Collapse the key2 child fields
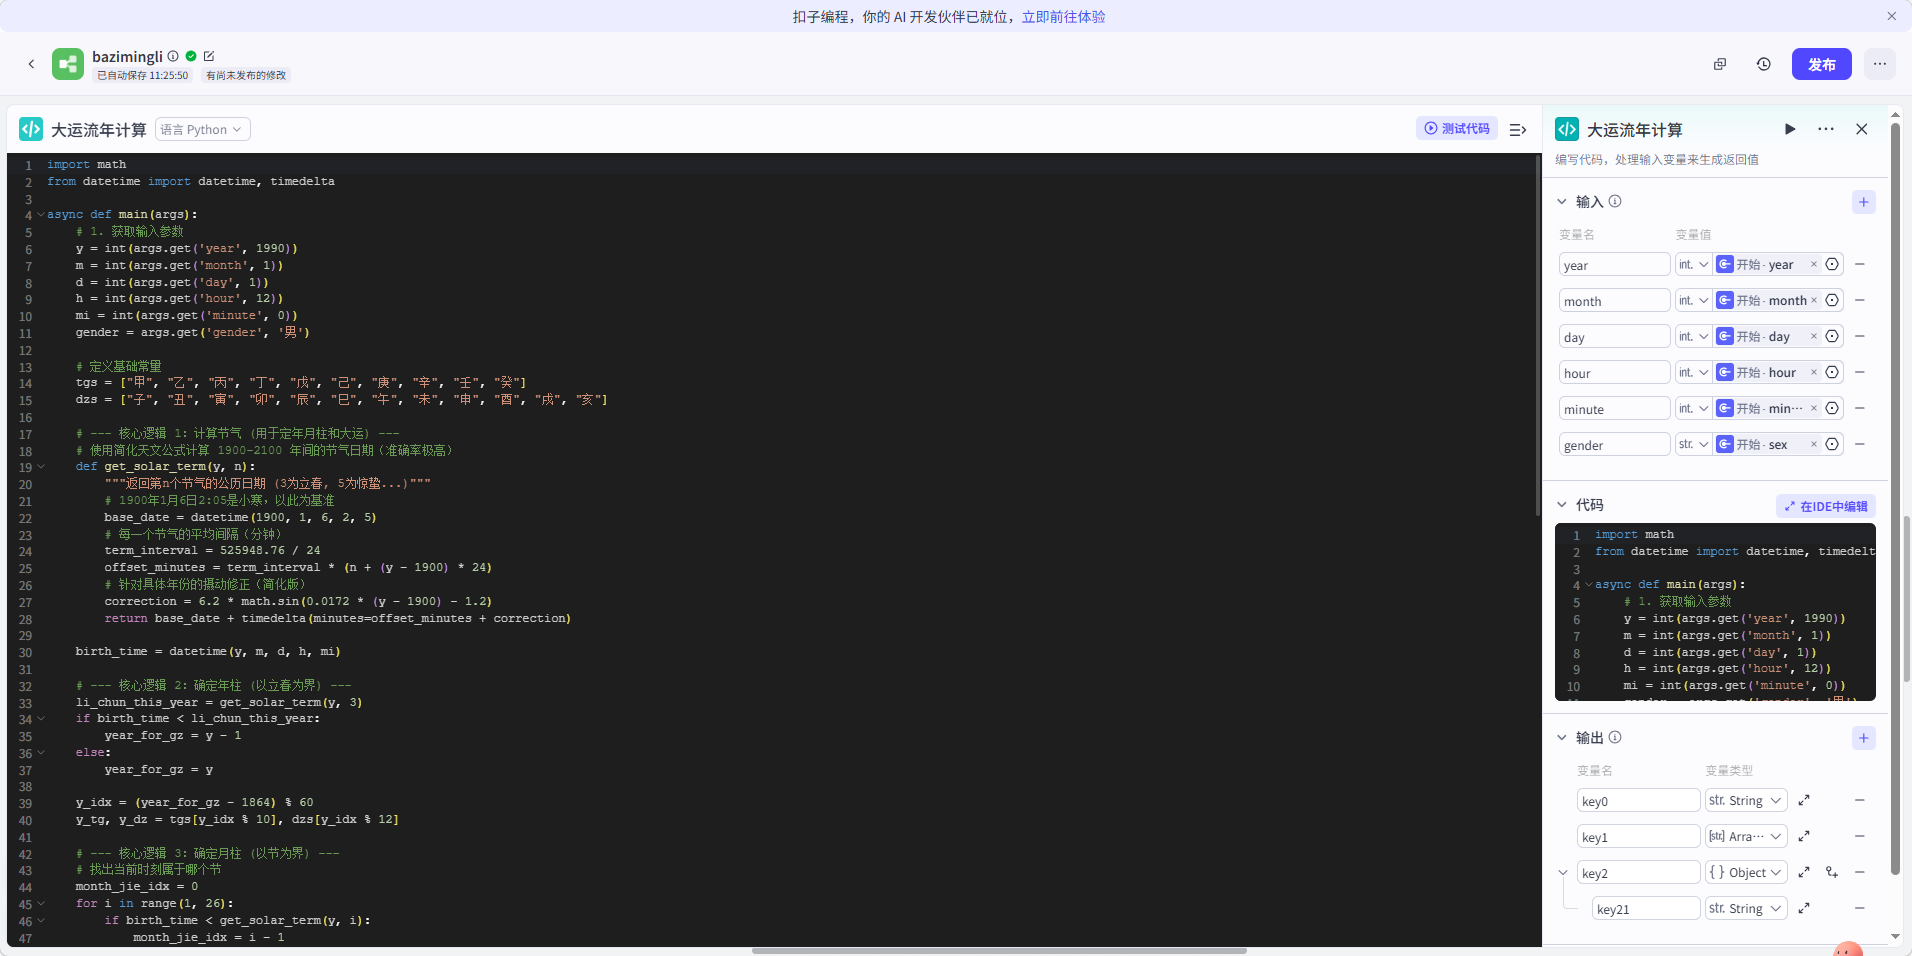The height and width of the screenshot is (956, 1912). 1563,872
